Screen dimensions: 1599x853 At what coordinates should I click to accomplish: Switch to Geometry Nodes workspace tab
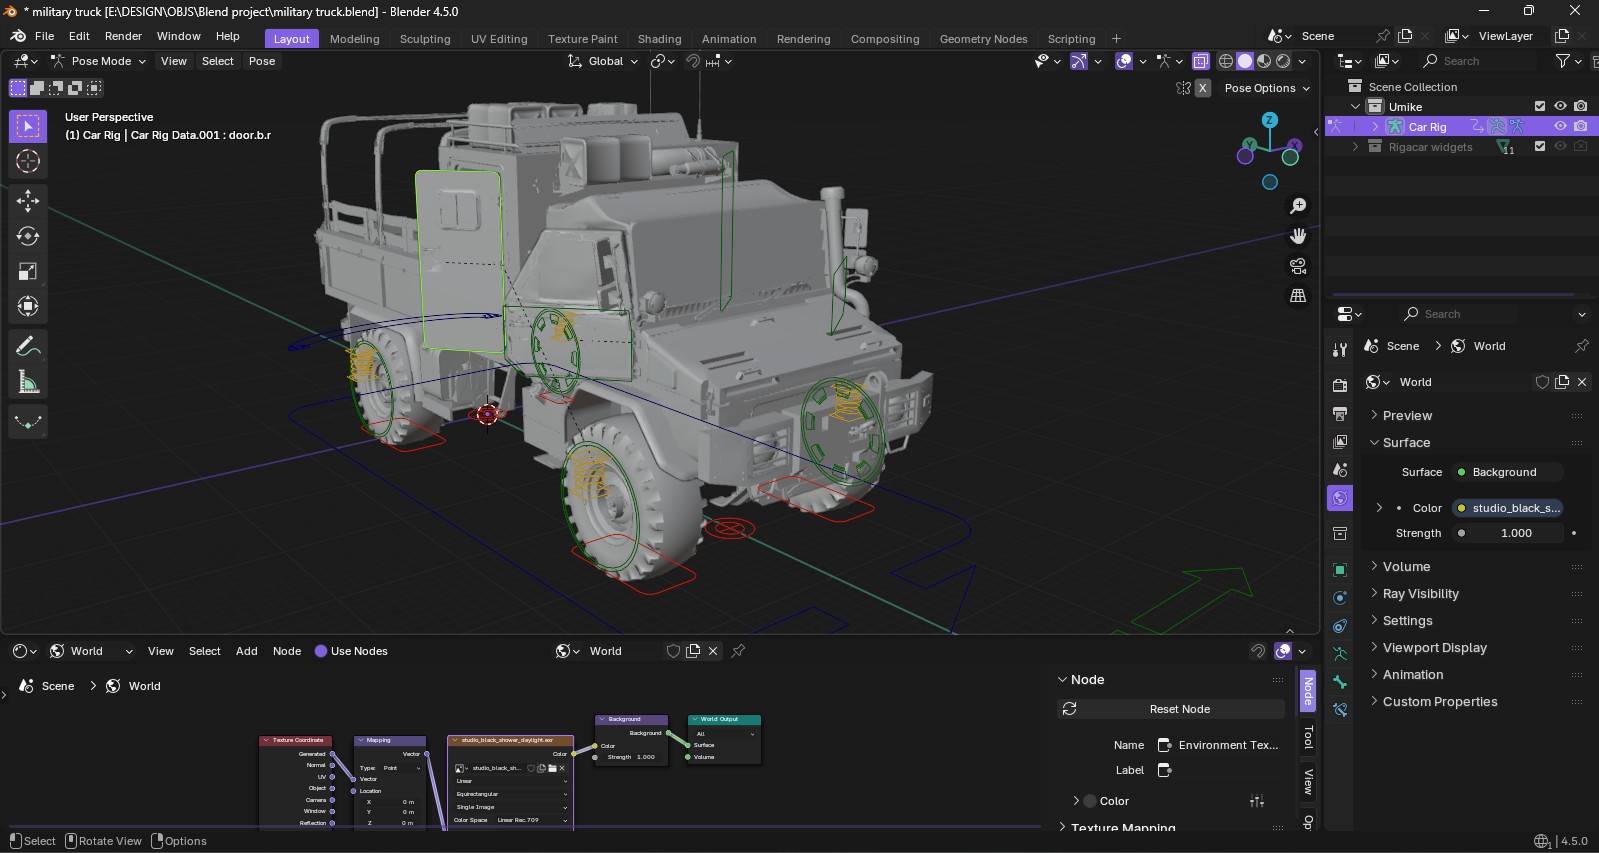tap(984, 39)
